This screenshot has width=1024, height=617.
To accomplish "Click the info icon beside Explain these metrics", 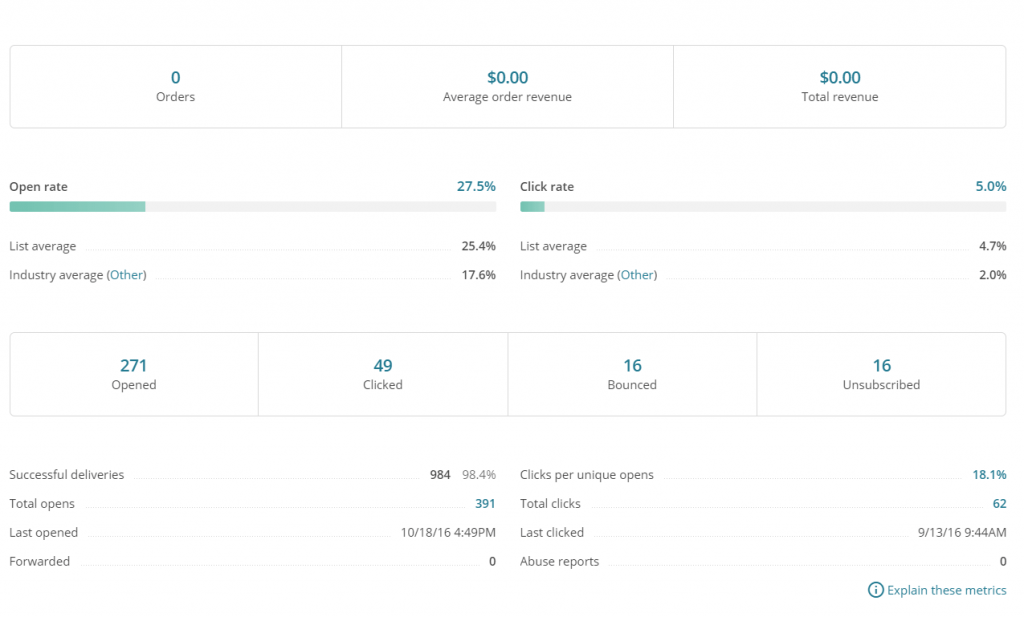I will point(875,590).
